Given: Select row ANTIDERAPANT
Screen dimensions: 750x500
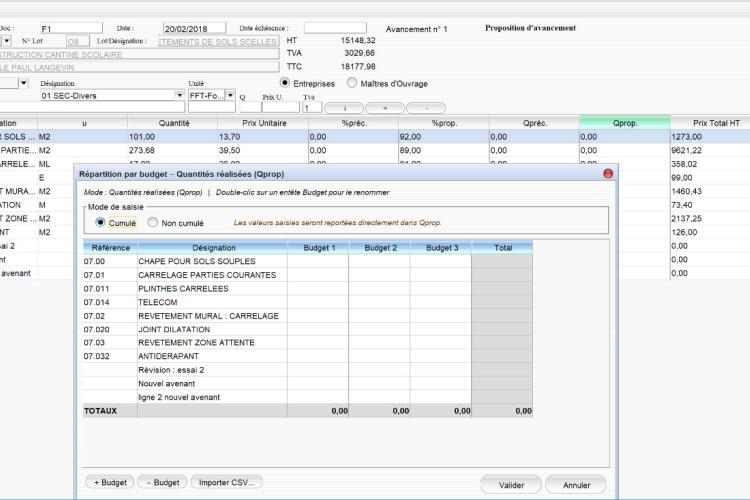Looking at the screenshot, I should coord(308,356).
